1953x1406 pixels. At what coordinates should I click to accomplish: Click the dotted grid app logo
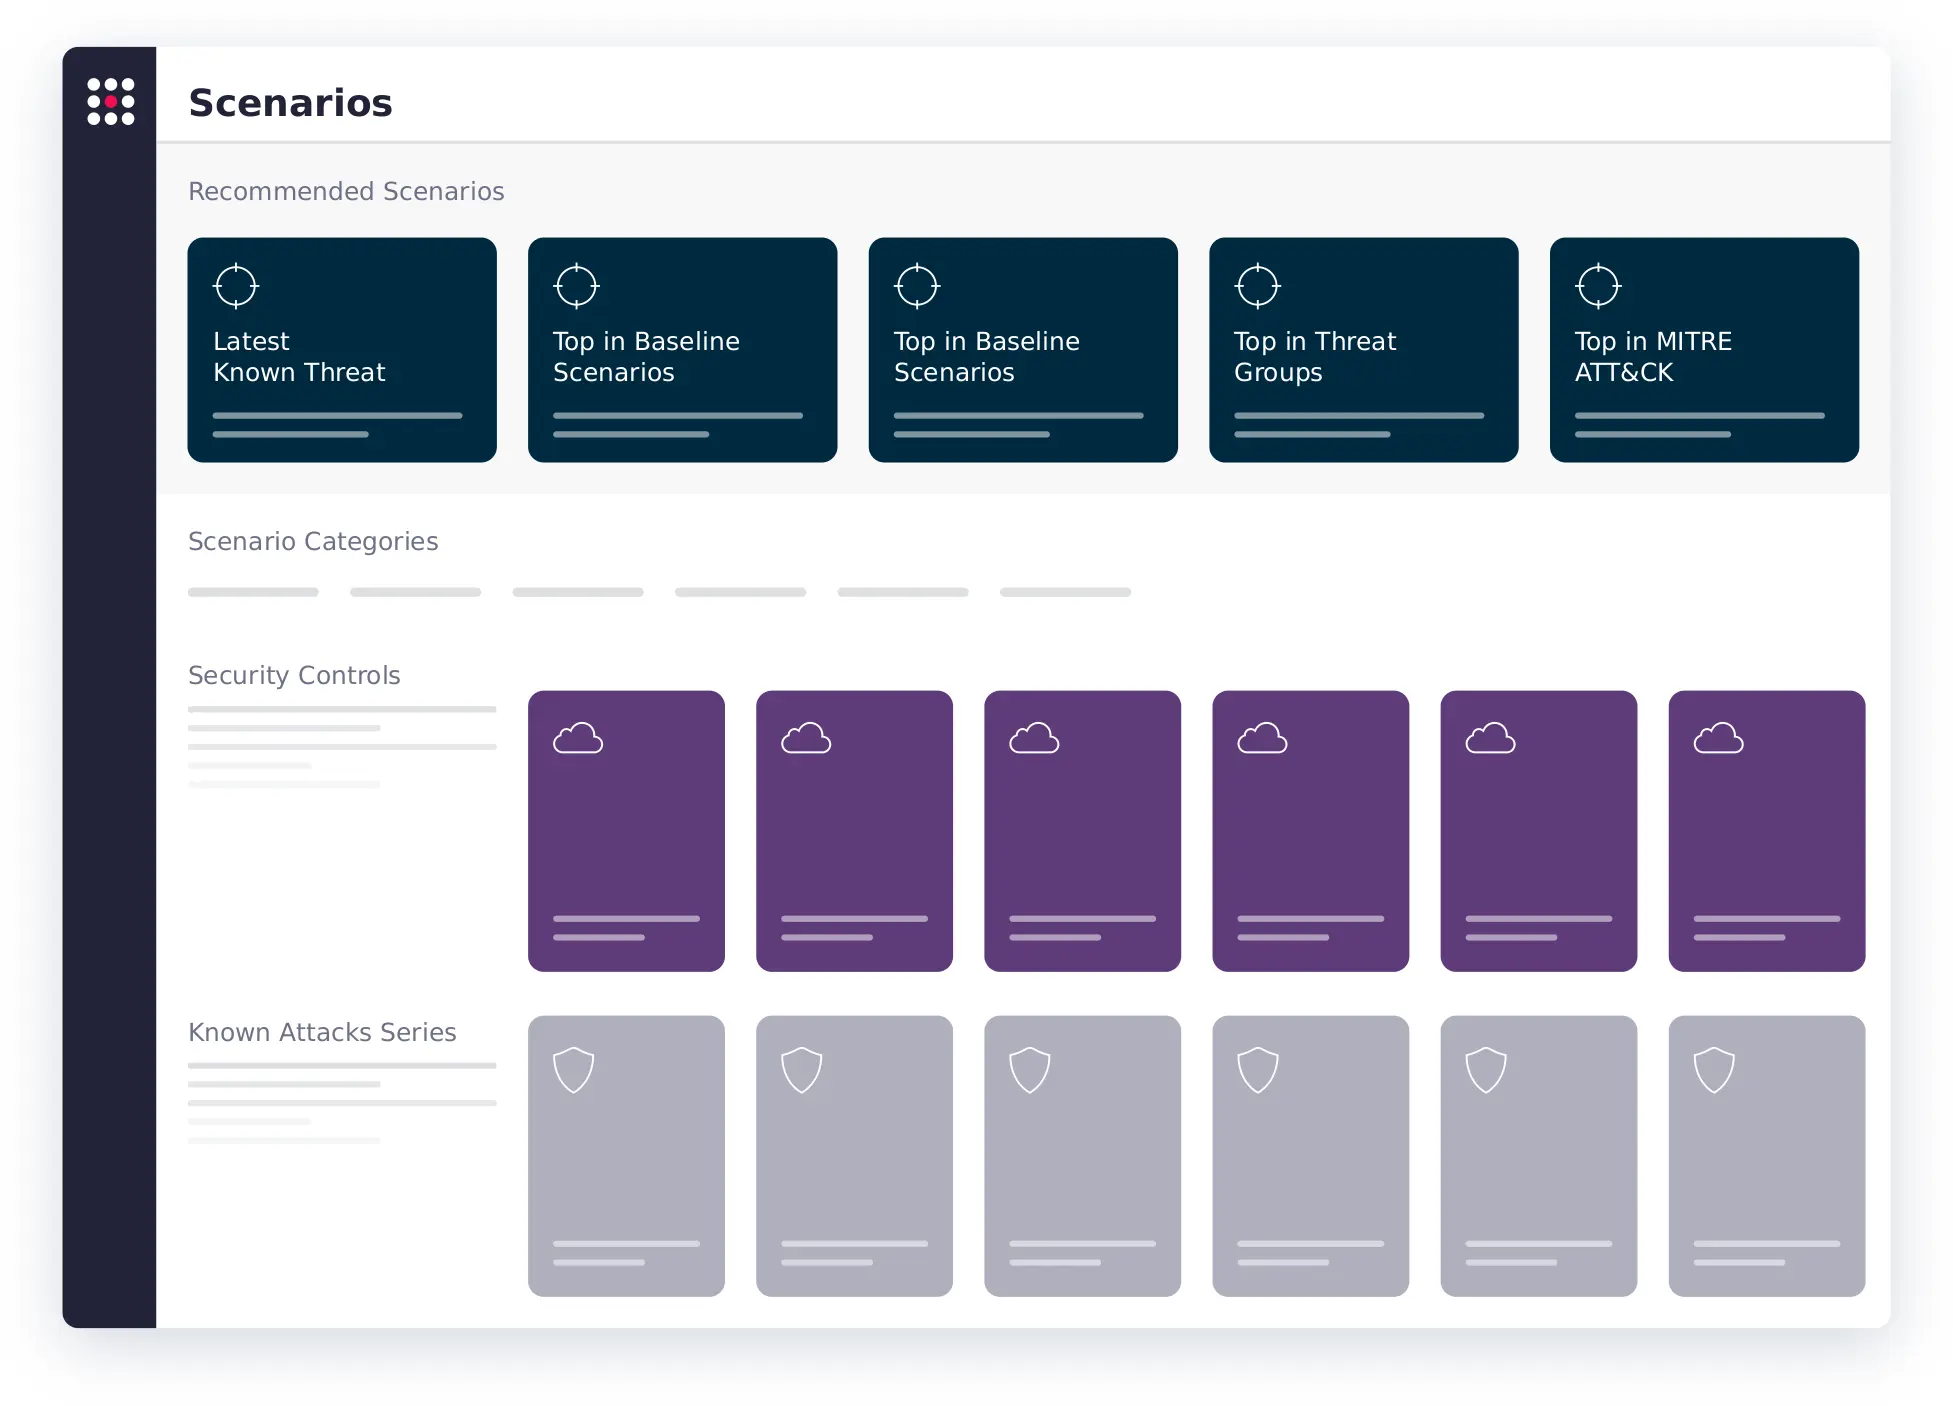click(110, 101)
